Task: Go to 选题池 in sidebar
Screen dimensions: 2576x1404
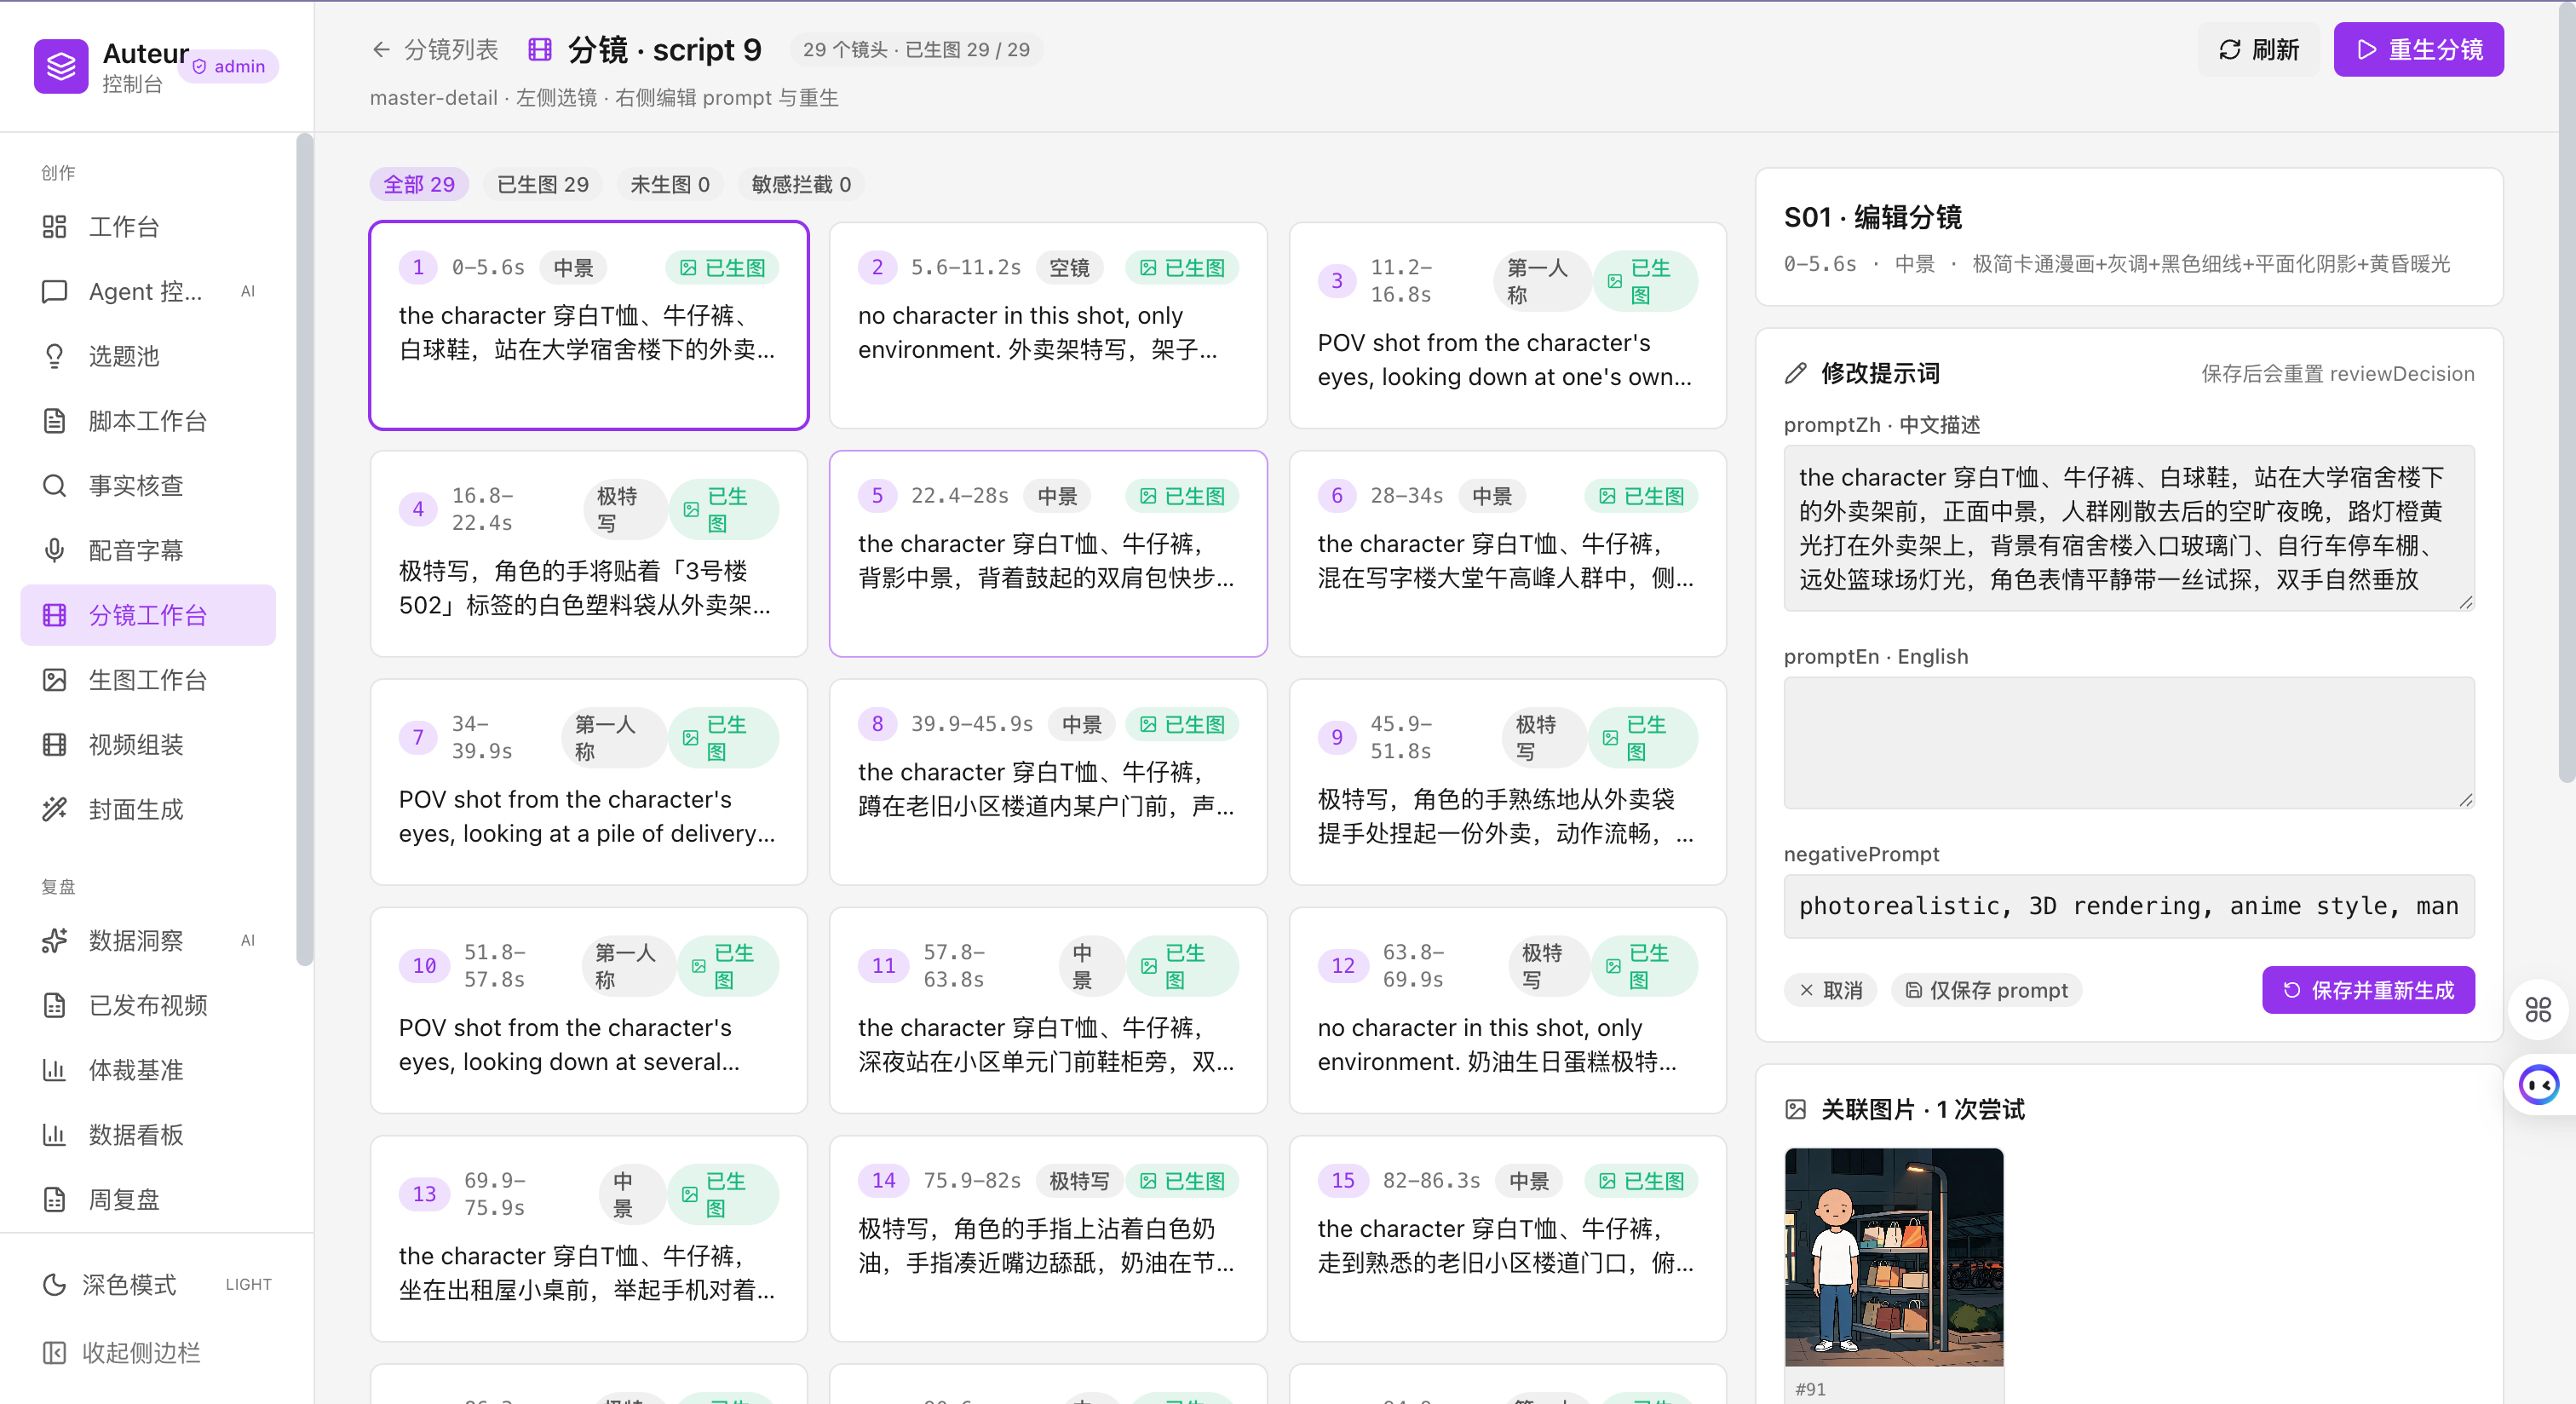Action: pos(148,356)
